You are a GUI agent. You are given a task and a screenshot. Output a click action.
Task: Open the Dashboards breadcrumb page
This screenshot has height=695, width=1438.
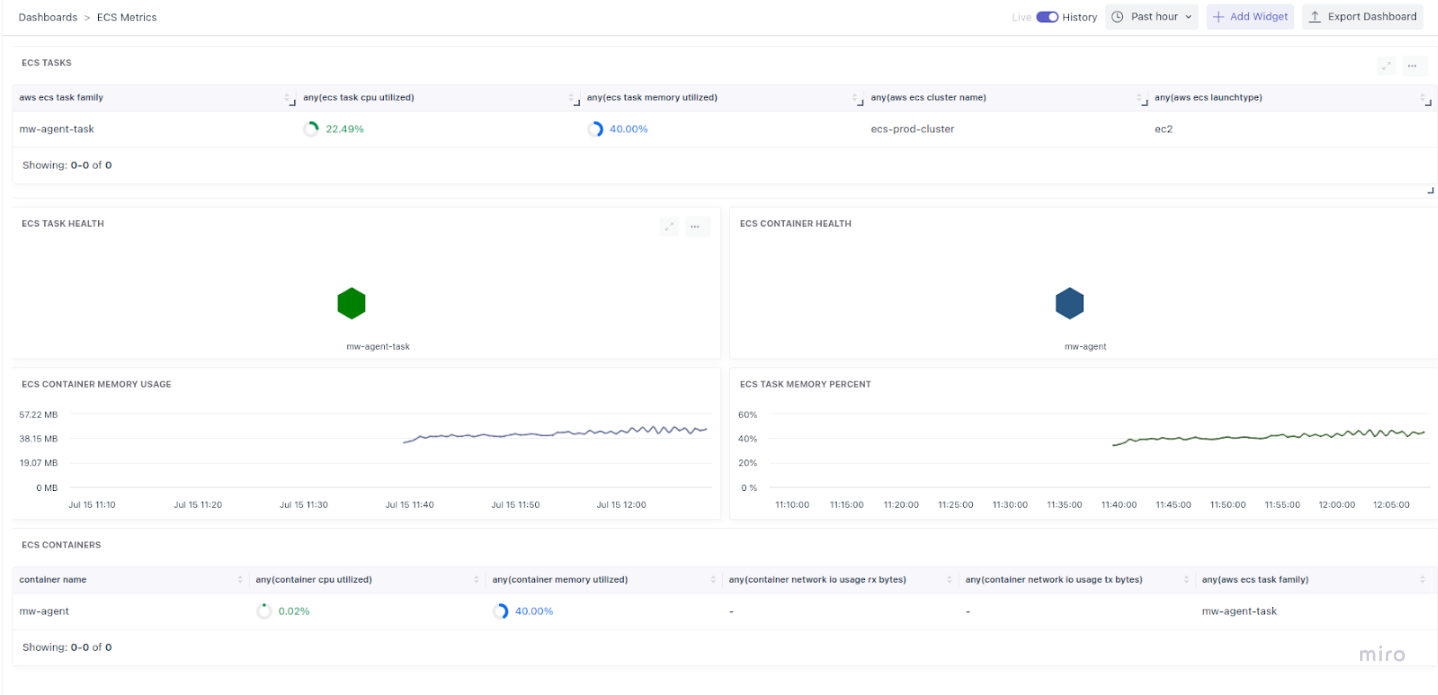click(x=47, y=17)
